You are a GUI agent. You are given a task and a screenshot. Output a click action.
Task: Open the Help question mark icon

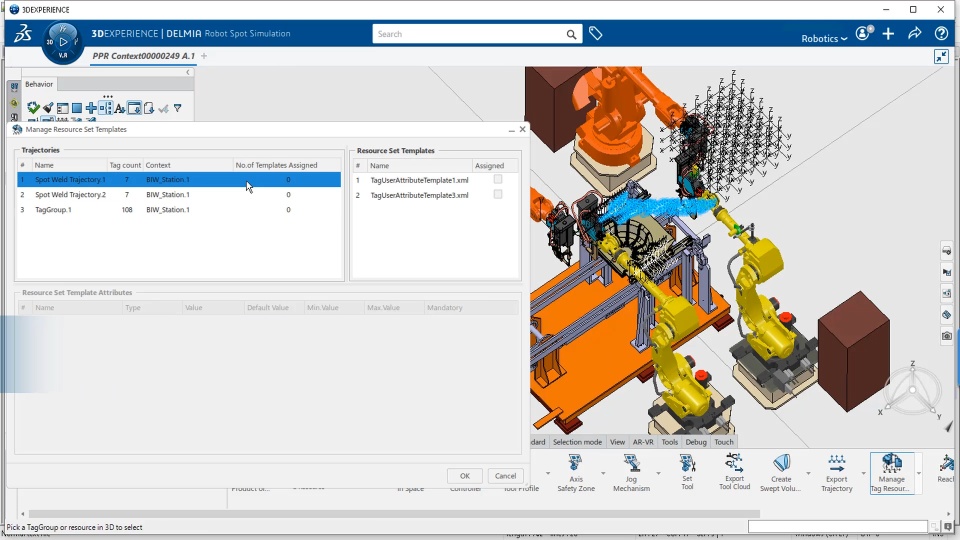(x=941, y=34)
